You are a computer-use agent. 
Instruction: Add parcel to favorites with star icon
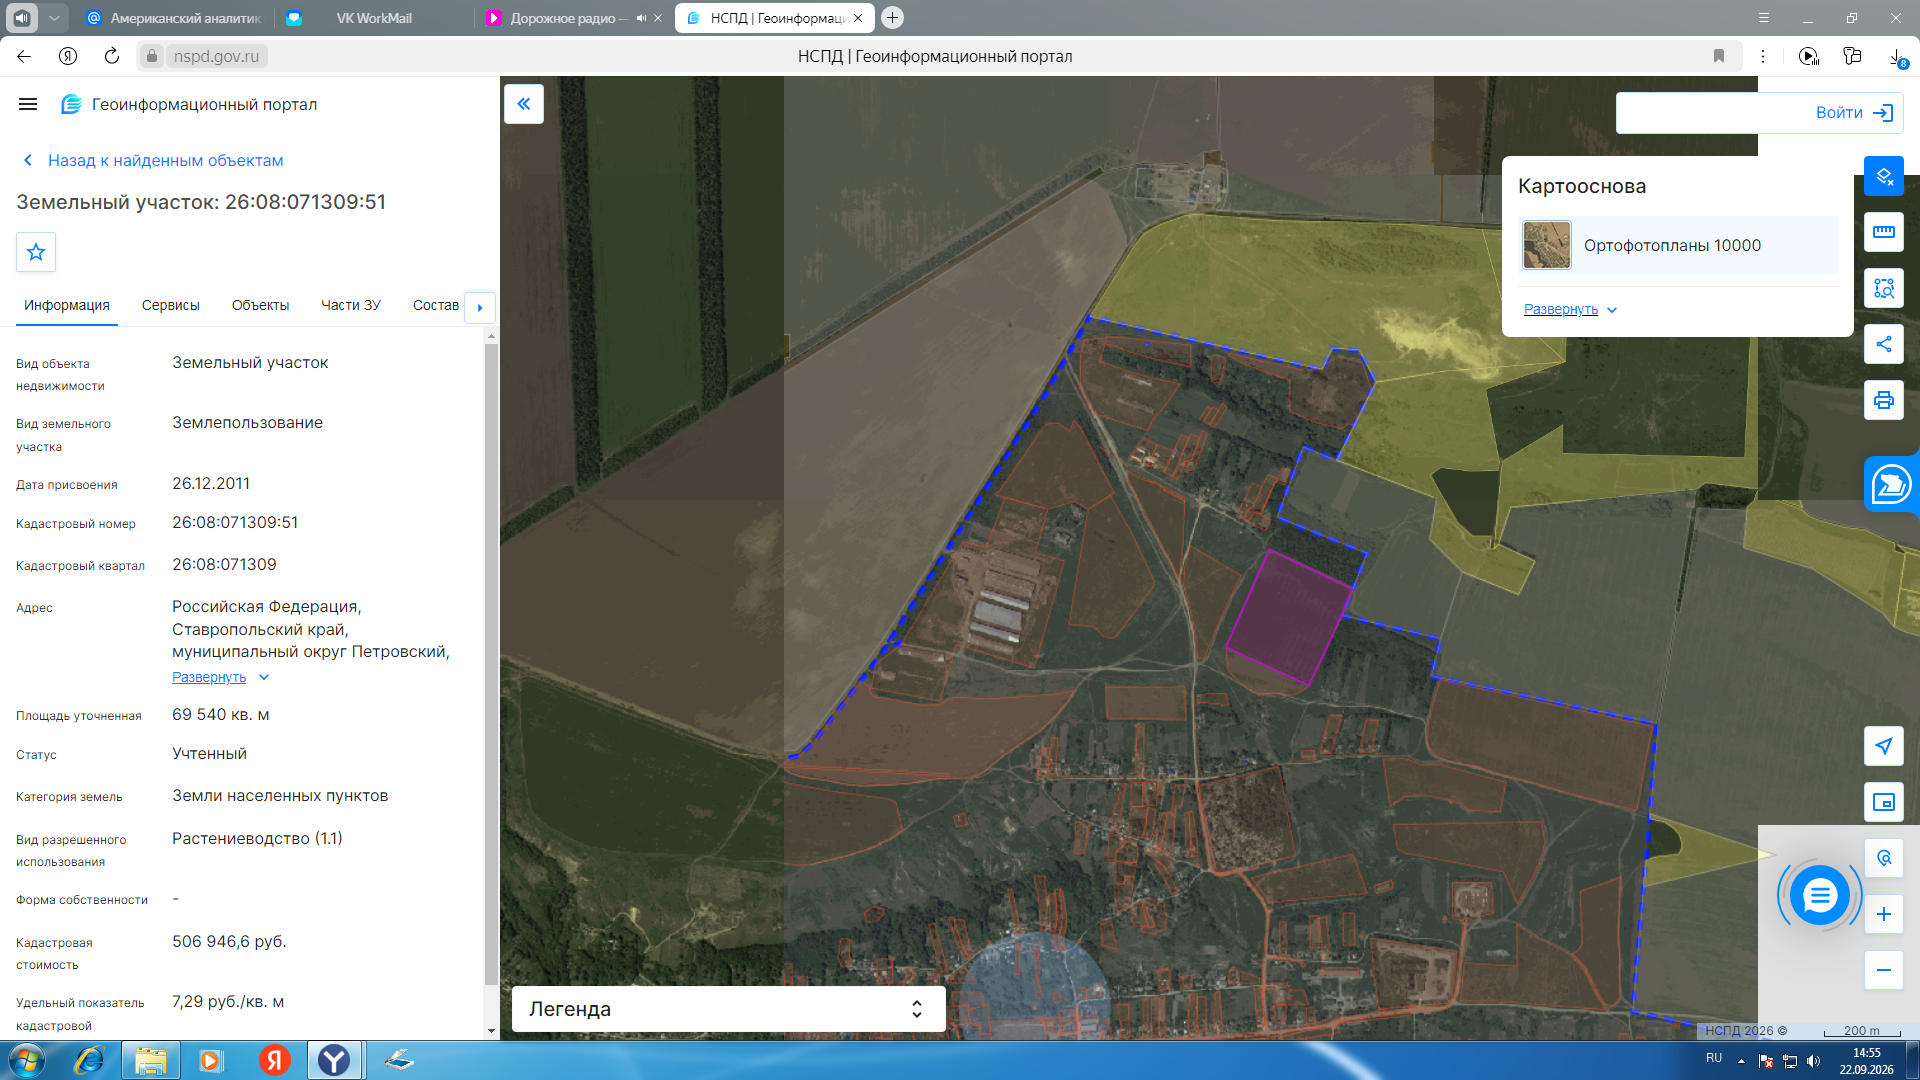pos(36,252)
